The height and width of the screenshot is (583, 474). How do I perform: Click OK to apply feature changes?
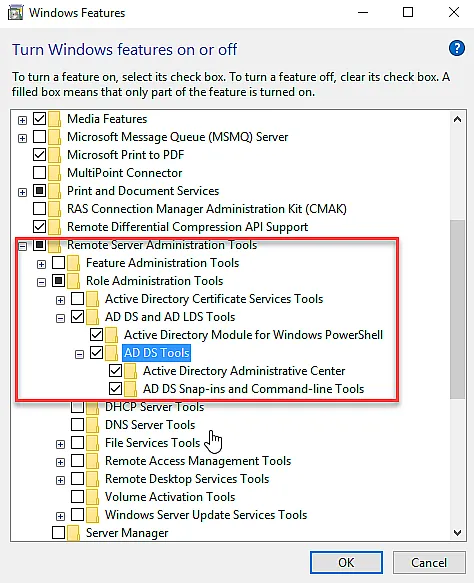click(346, 563)
